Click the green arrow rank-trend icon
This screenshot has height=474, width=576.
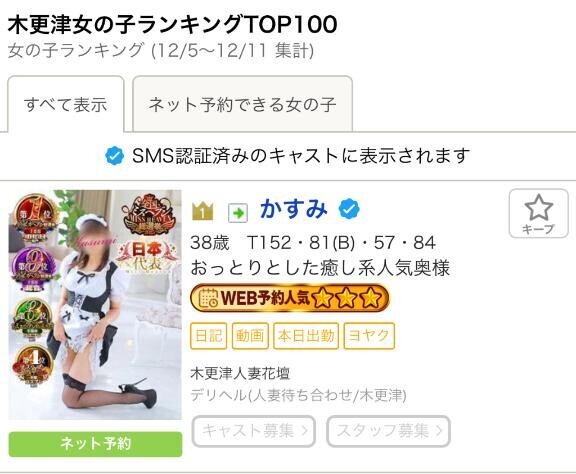(x=238, y=213)
